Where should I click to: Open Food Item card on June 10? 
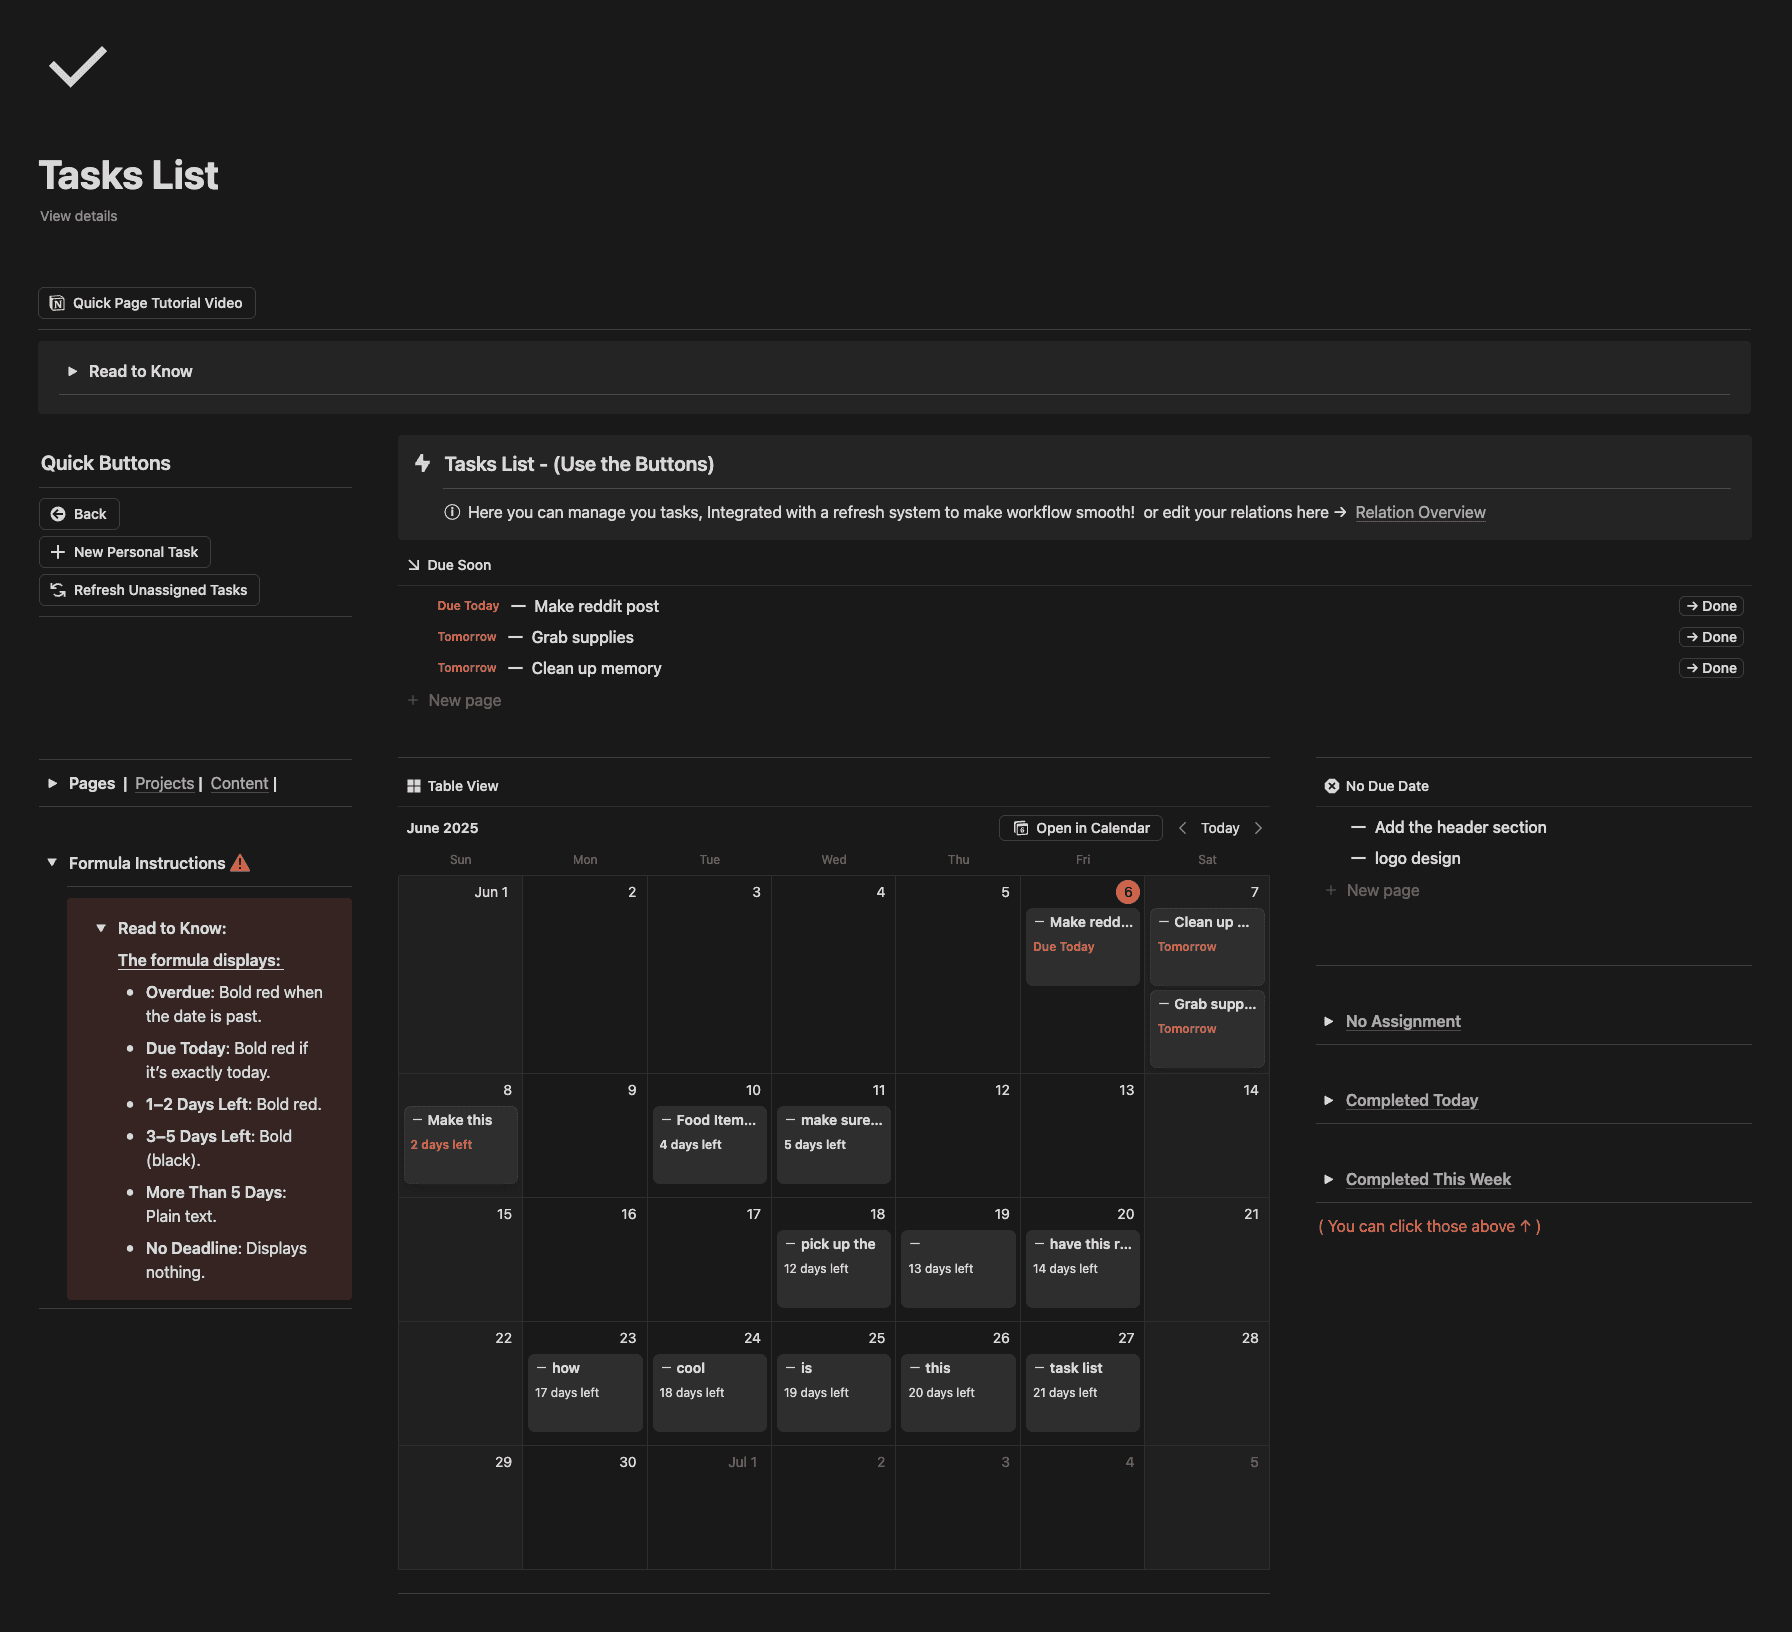tap(710, 1144)
